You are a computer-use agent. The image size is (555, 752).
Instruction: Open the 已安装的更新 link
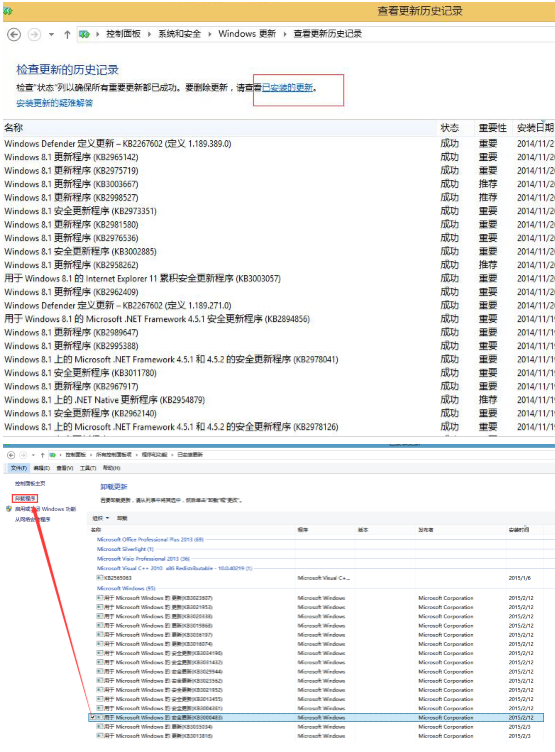tap(287, 87)
